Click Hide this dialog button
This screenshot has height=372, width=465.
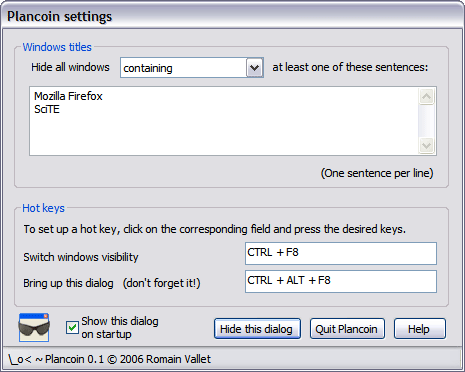(257, 329)
